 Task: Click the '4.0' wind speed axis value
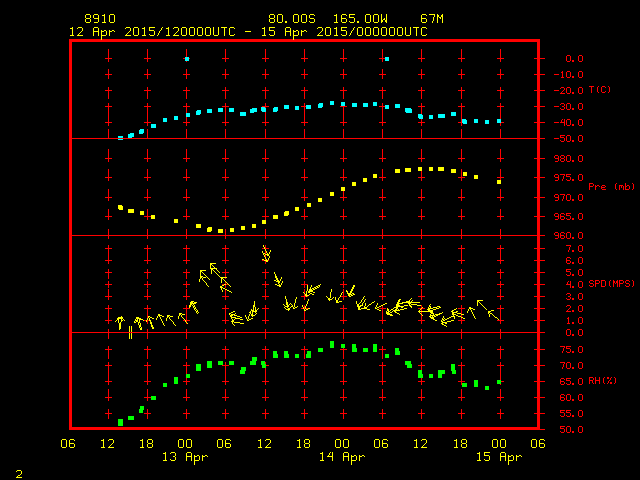(x=574, y=284)
